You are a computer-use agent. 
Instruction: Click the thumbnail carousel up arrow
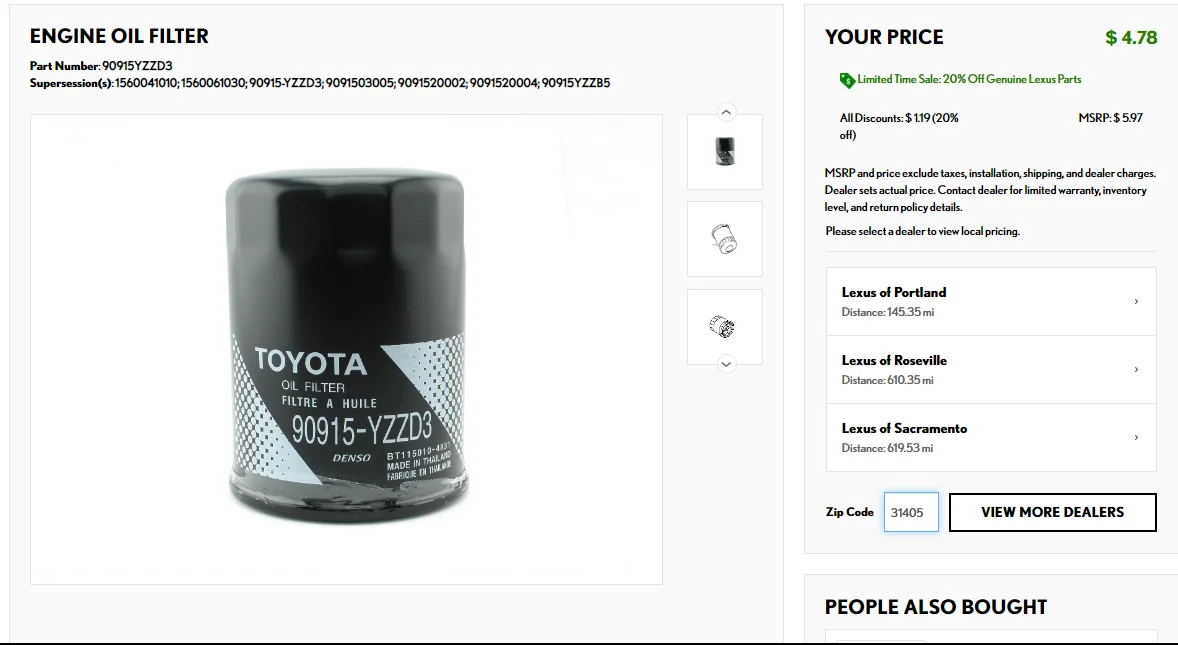[x=726, y=112]
